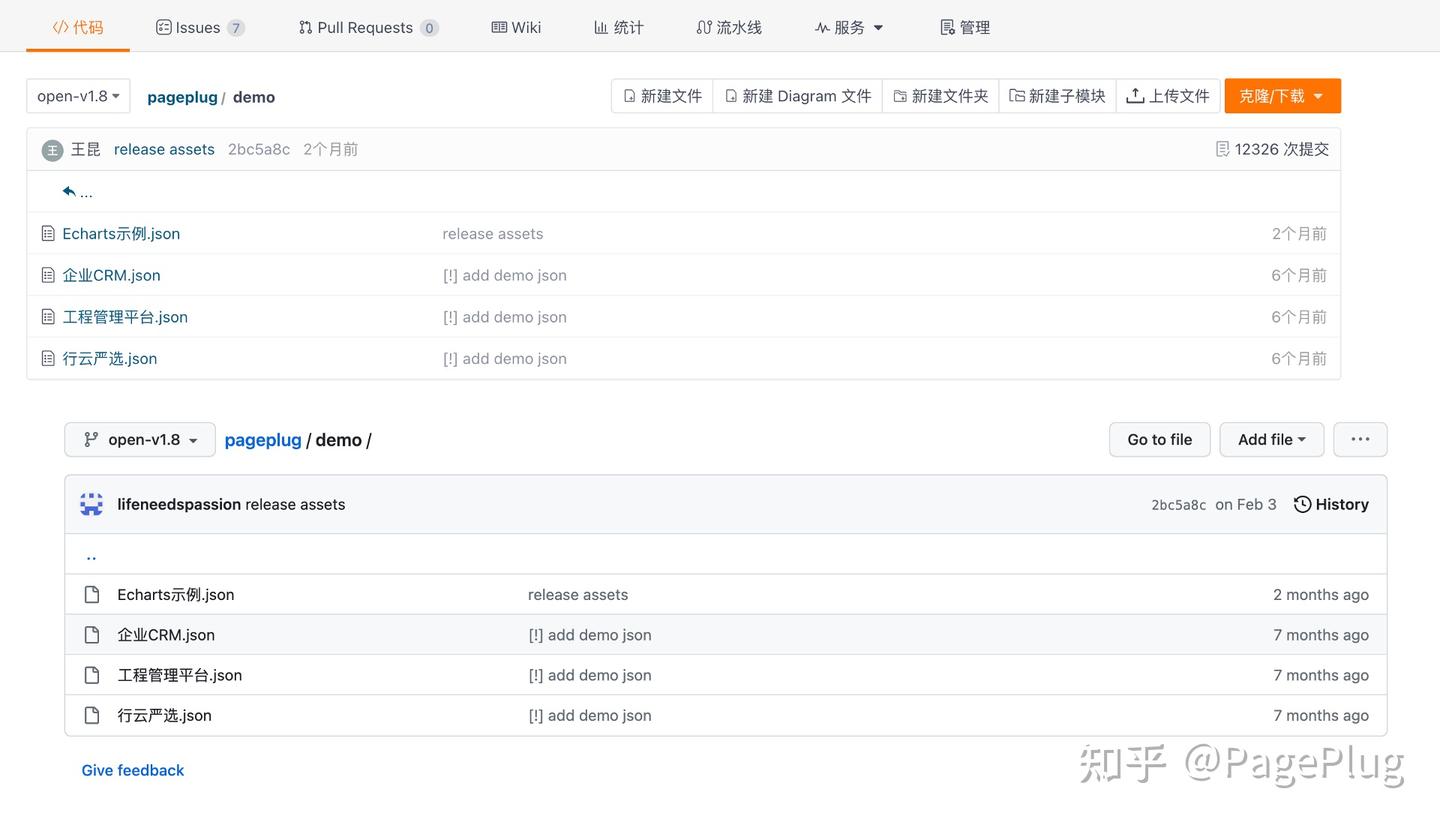This screenshot has height=828, width=1440.
Task: Open the 王昆 author link
Action: pos(86,149)
